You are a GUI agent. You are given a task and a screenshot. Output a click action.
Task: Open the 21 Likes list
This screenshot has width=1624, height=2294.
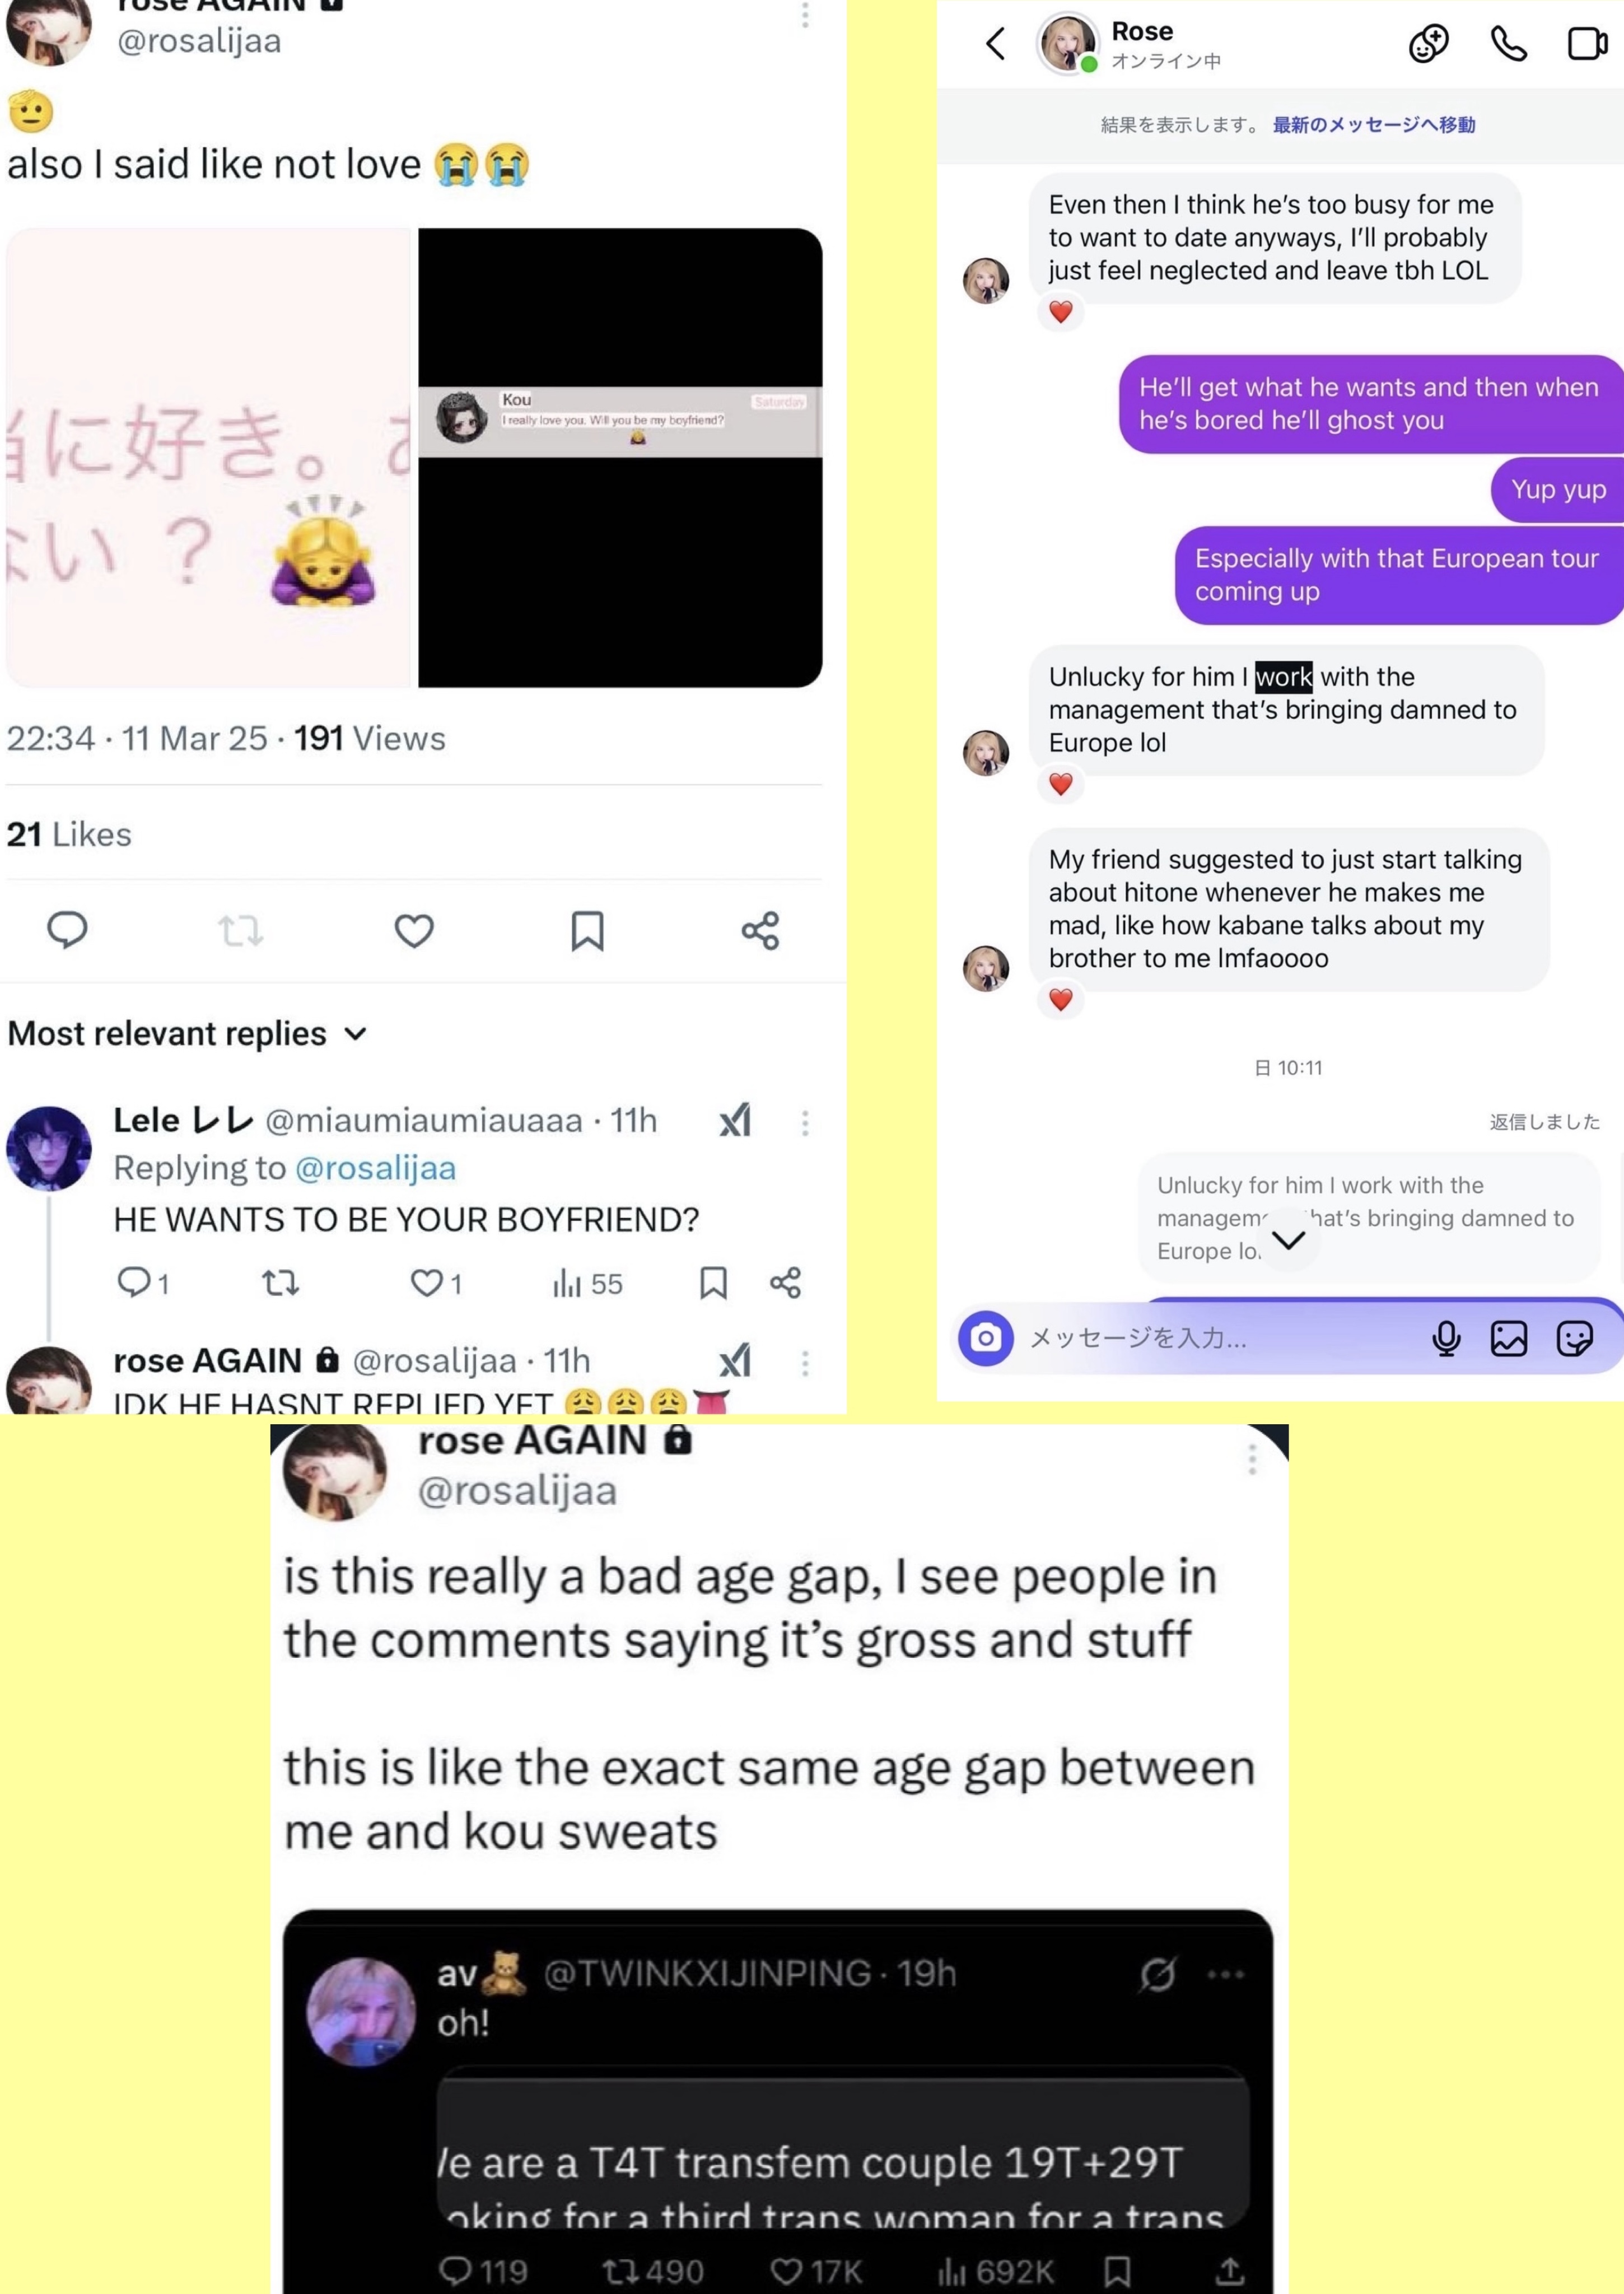point(69,834)
